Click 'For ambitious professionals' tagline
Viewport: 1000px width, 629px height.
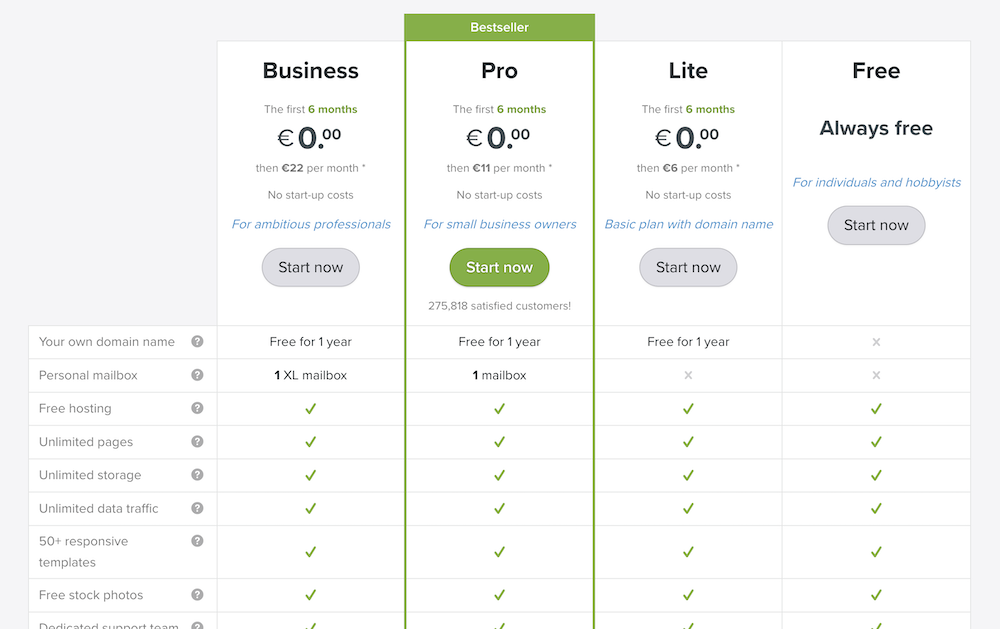[311, 224]
